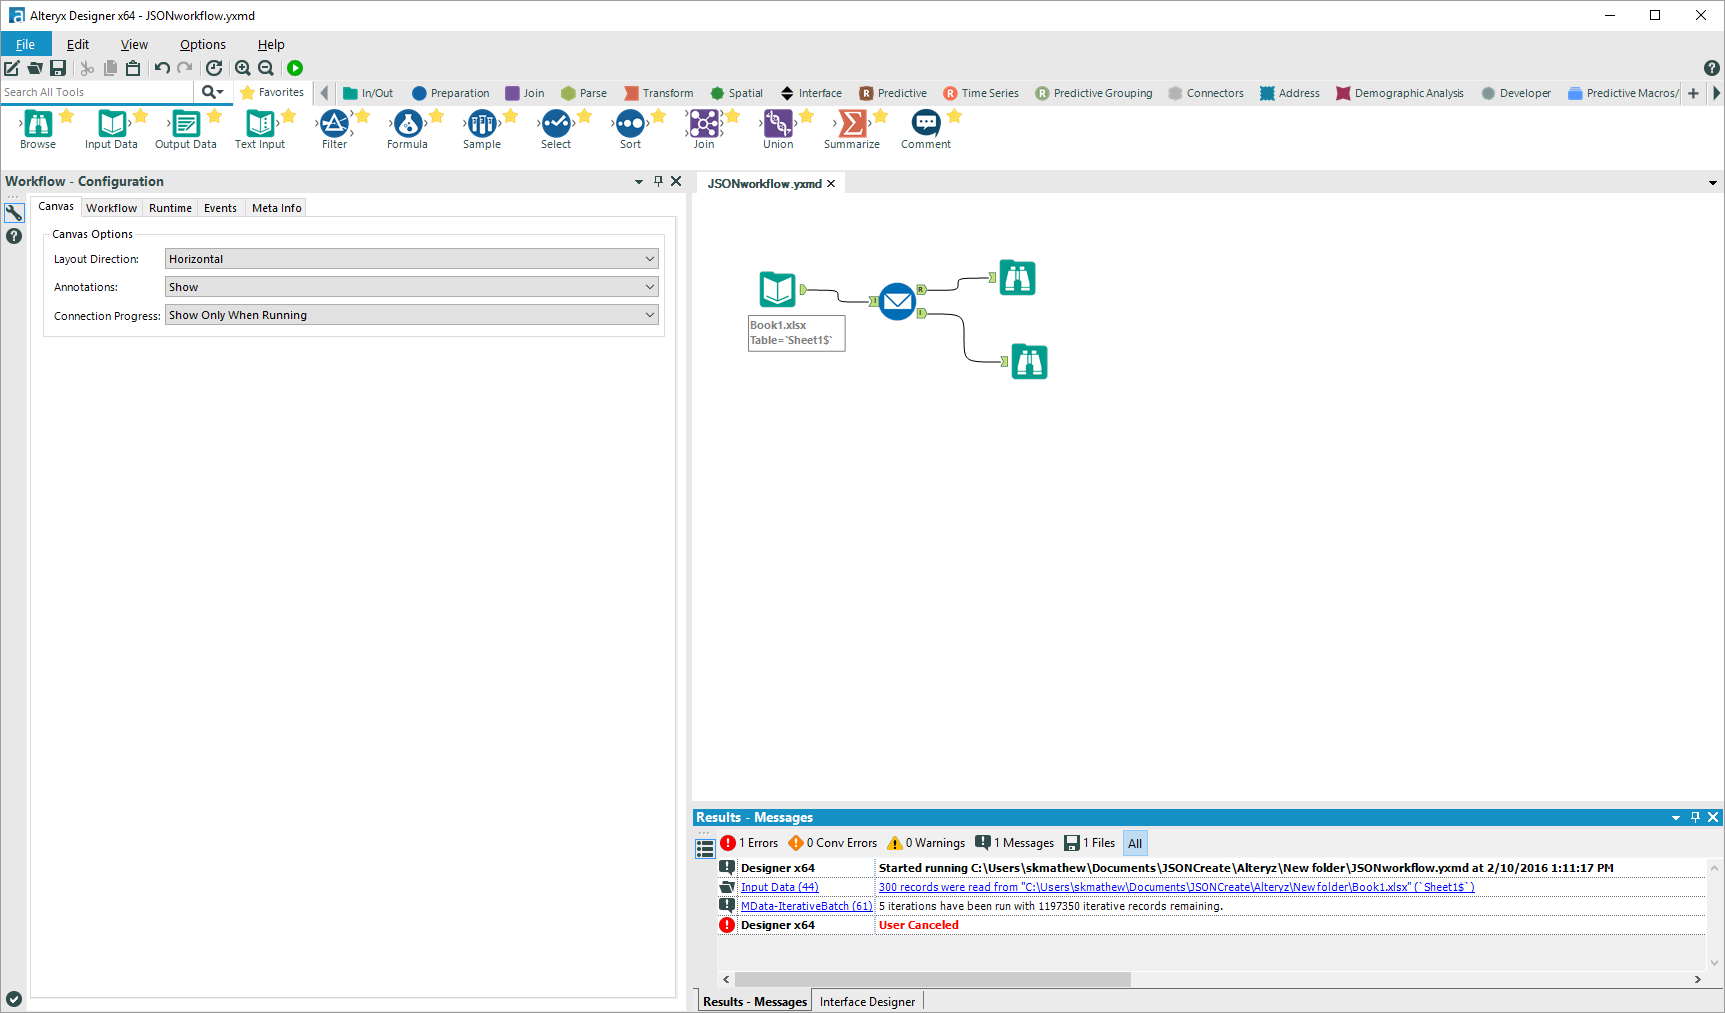The height and width of the screenshot is (1013, 1725).
Task: Open the MData-IterativeBatch (61) link
Action: (x=806, y=906)
